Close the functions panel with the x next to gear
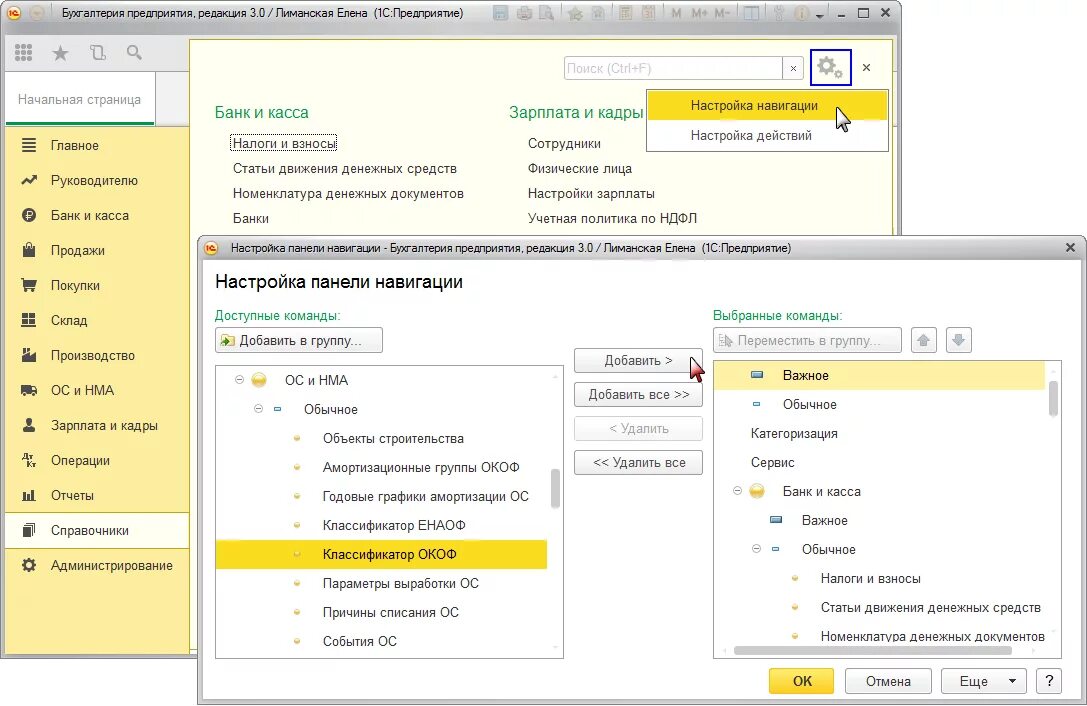Viewport: 1087px width, 706px height. coord(867,67)
